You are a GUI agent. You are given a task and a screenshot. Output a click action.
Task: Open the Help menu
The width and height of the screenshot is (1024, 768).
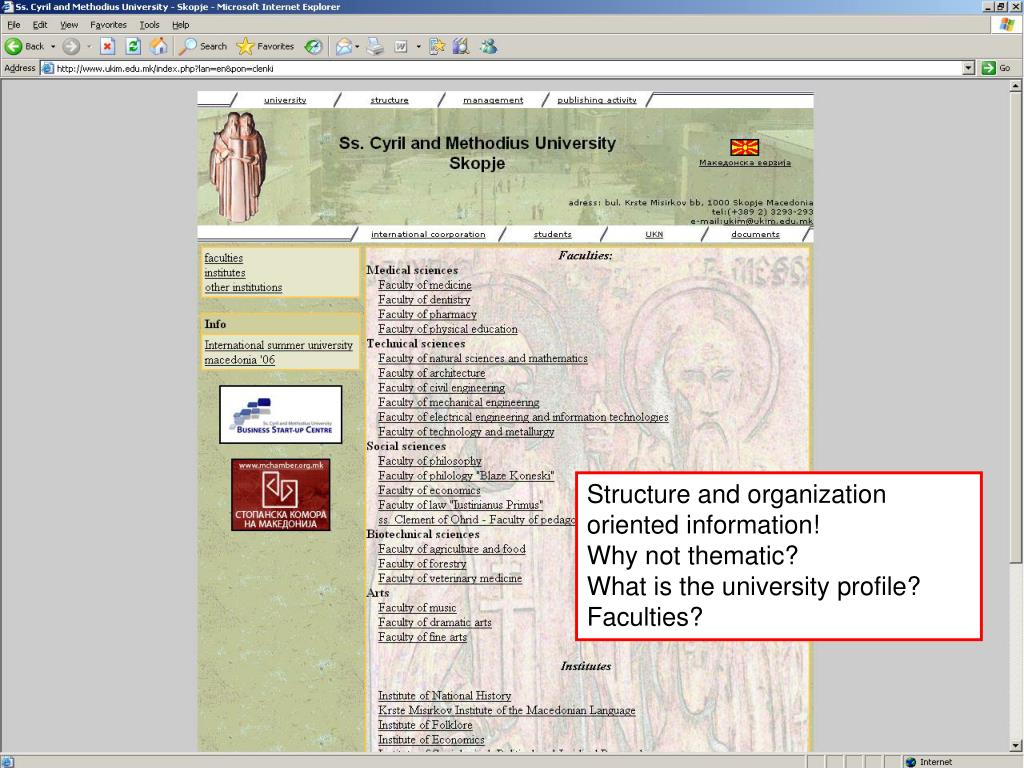[181, 25]
